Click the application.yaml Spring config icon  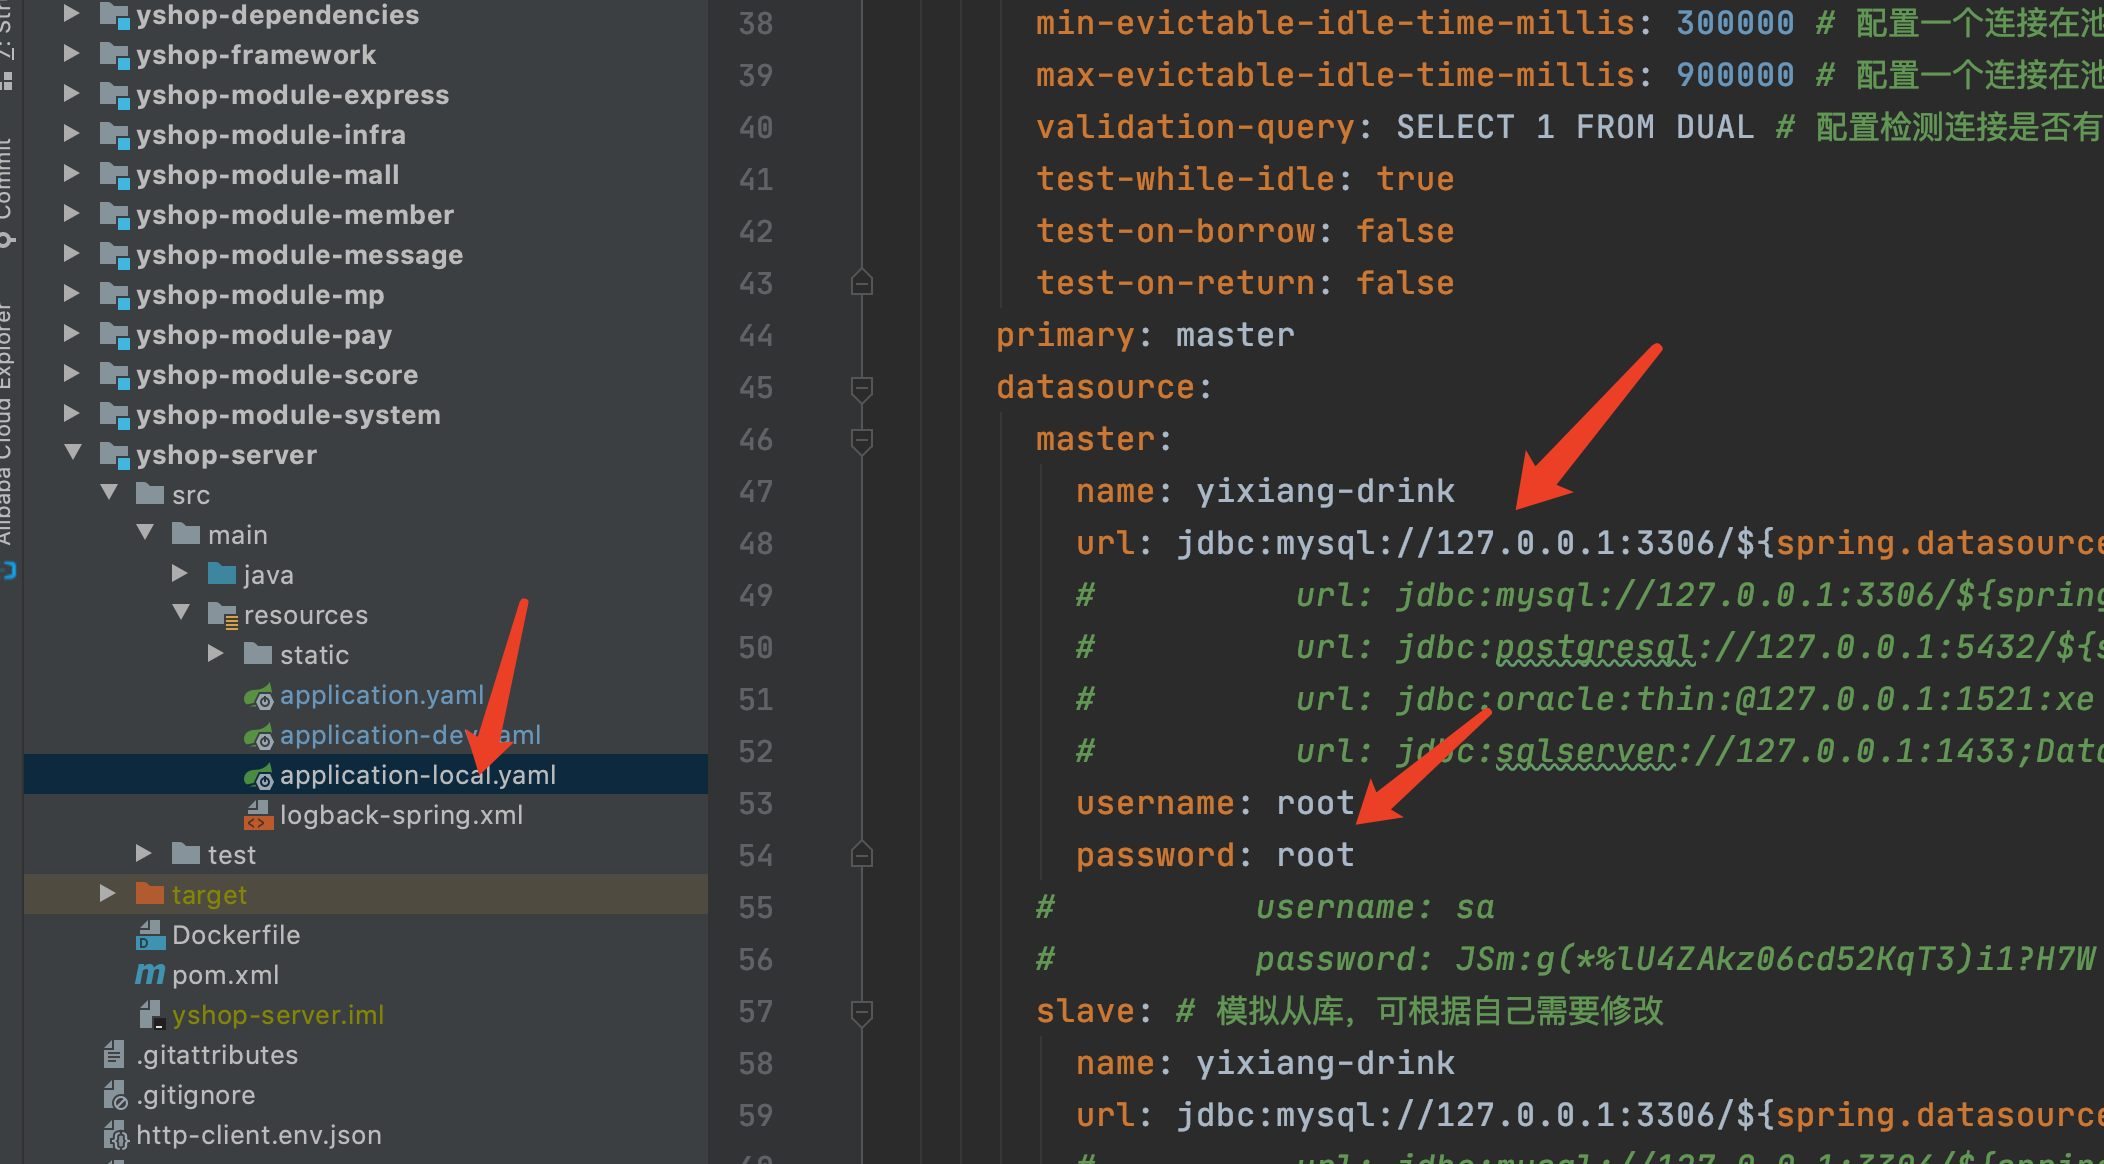[258, 696]
